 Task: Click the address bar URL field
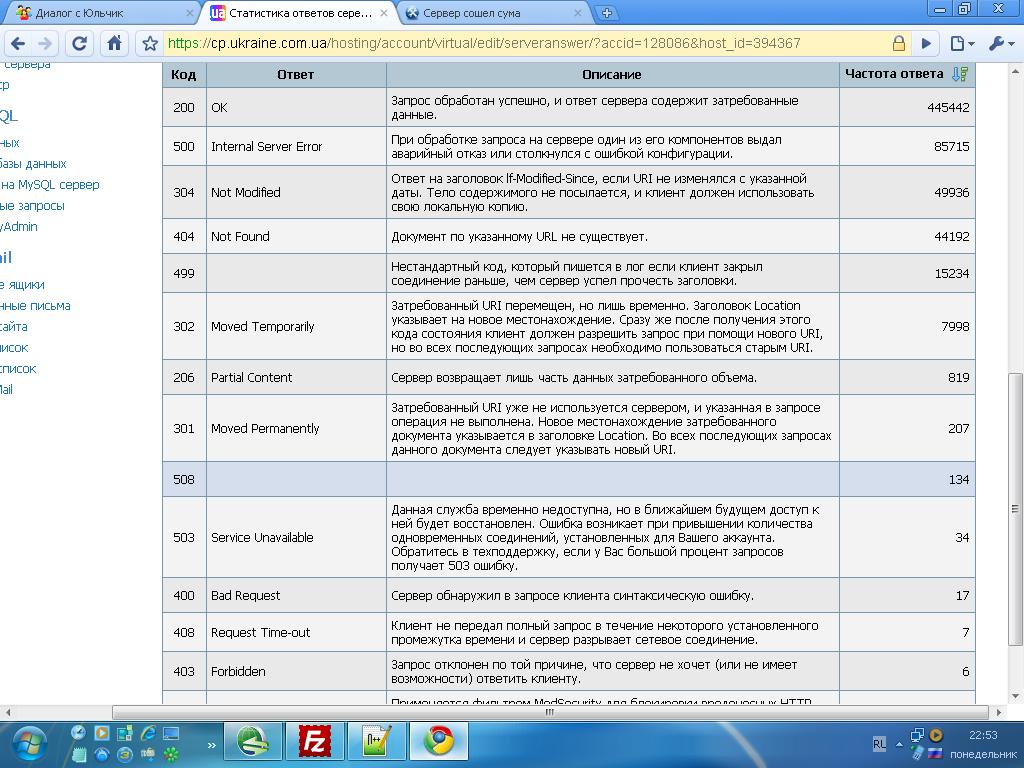[x=520, y=44]
